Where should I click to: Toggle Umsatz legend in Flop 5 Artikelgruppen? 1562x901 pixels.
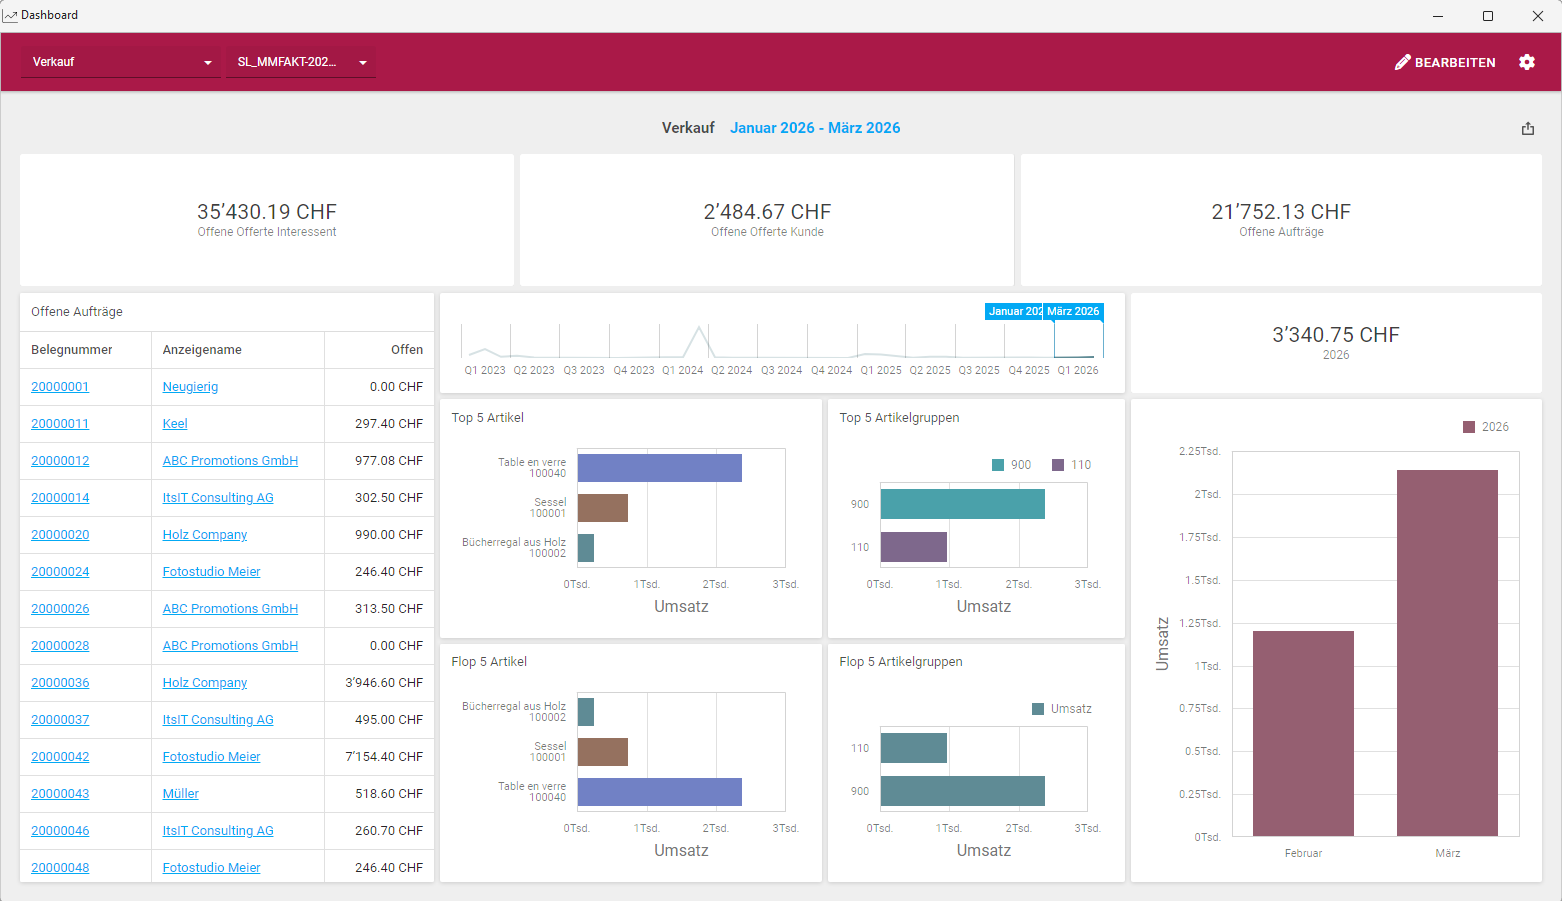[x=1061, y=709]
